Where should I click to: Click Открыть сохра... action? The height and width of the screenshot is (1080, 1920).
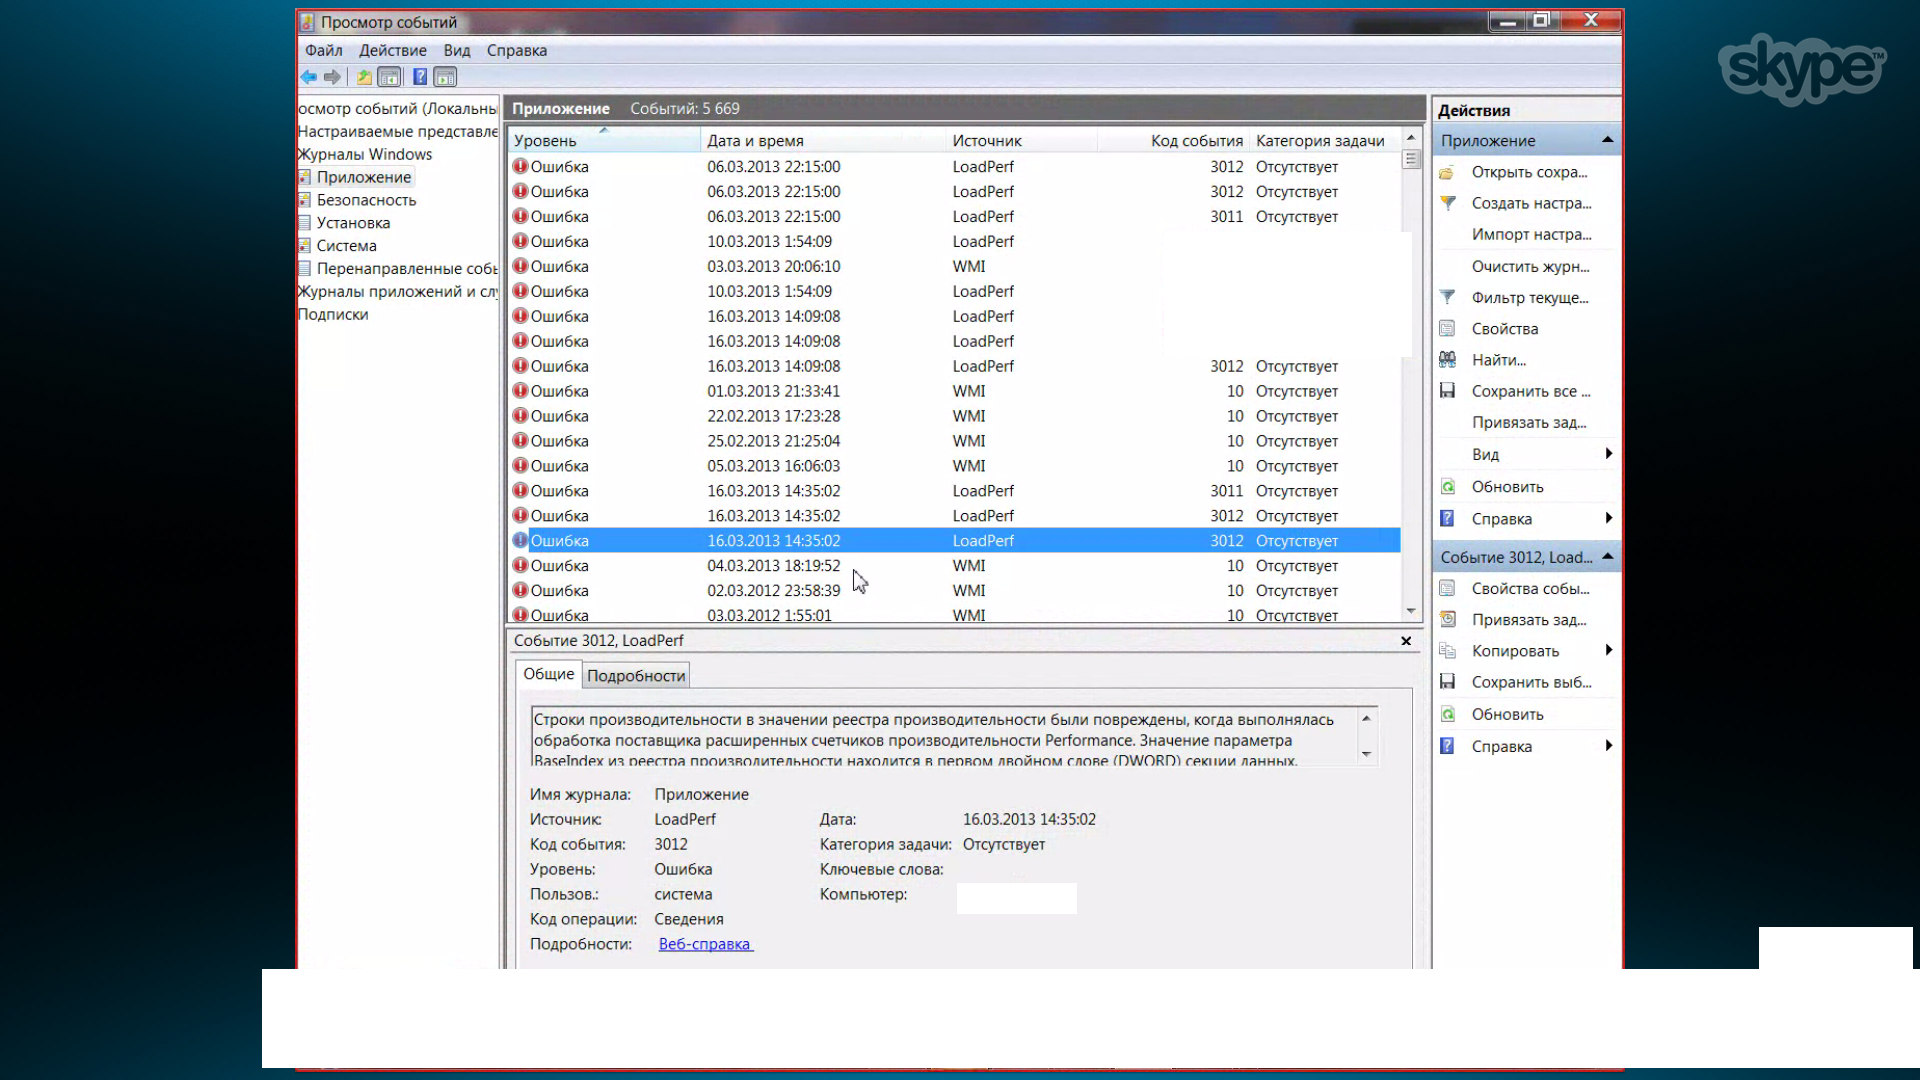point(1529,172)
